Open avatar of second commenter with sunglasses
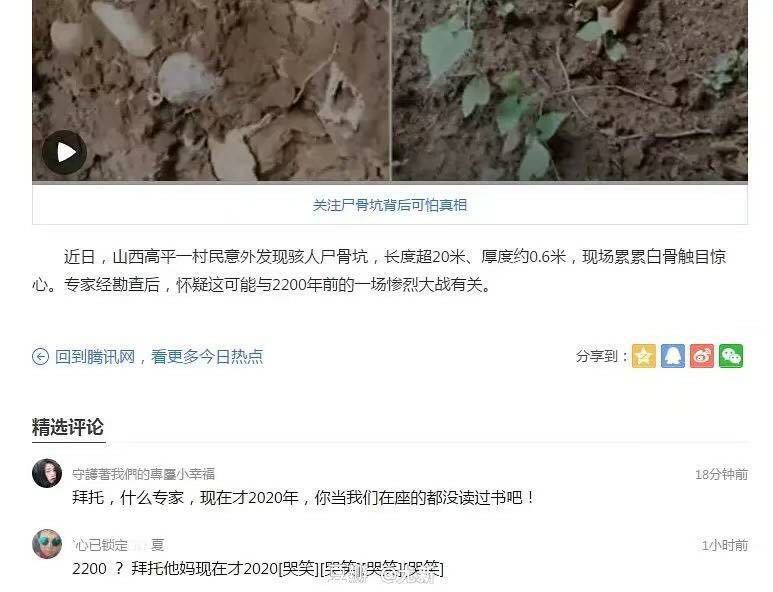Image resolution: width=773 pixels, height=592 pixels. [x=47, y=544]
